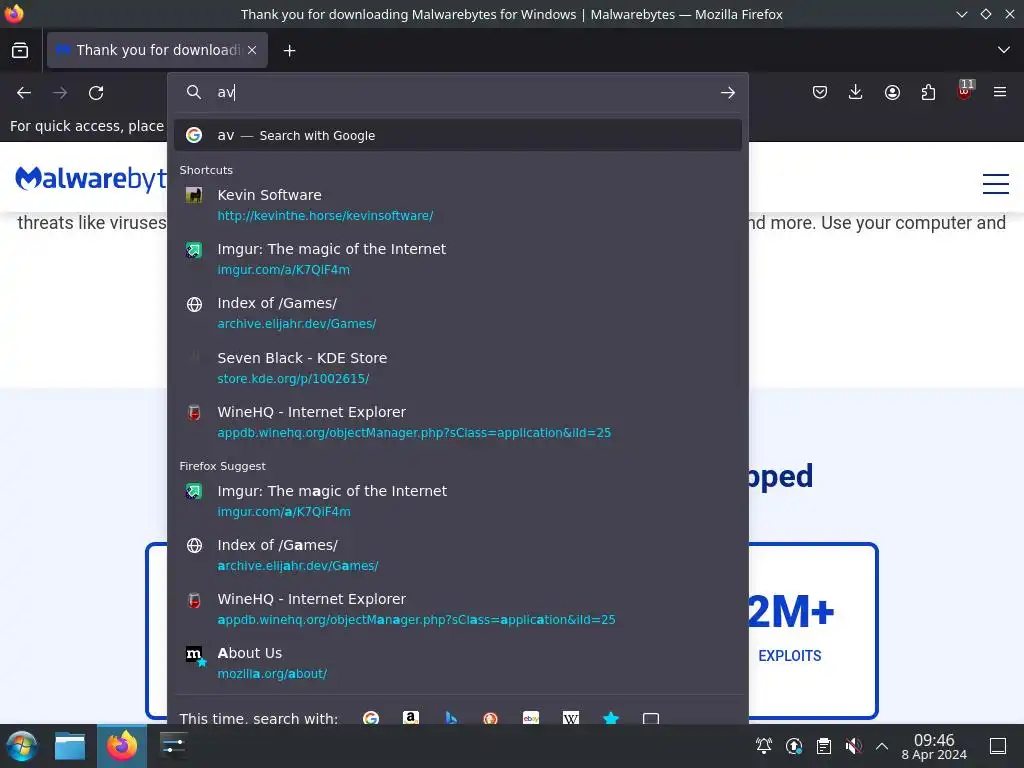Click the go arrow in the address bar

[x=728, y=93]
